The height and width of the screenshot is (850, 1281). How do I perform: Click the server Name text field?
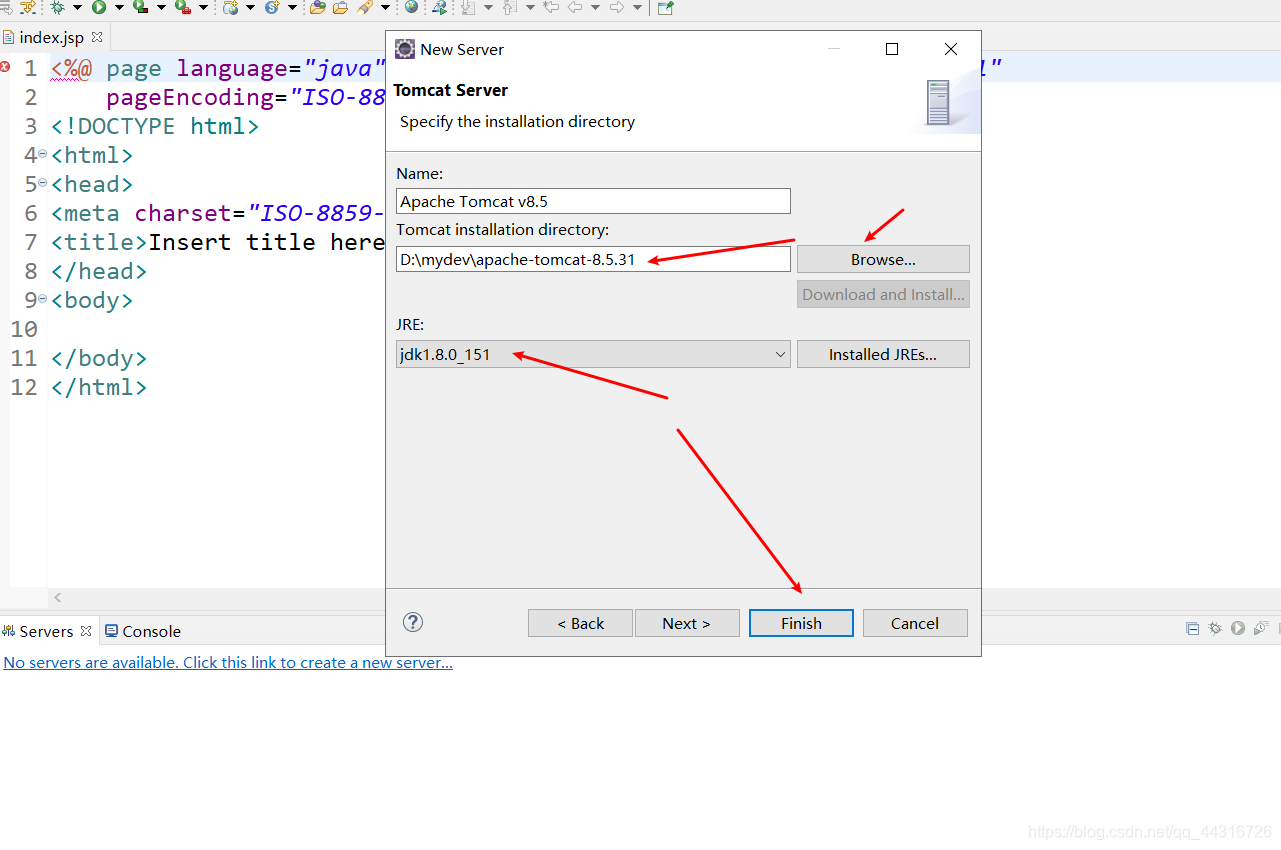pyautogui.click(x=593, y=201)
